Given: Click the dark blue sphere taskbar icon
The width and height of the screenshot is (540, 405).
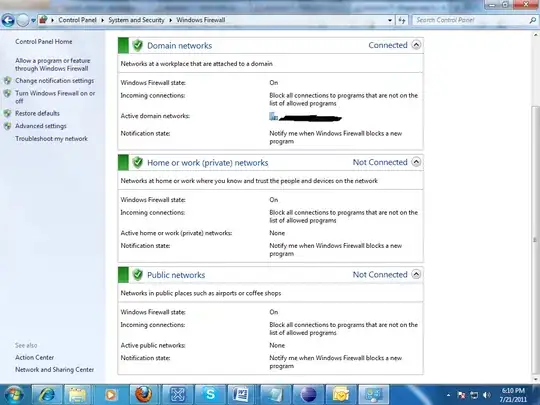Looking at the screenshot, I should (x=308, y=395).
